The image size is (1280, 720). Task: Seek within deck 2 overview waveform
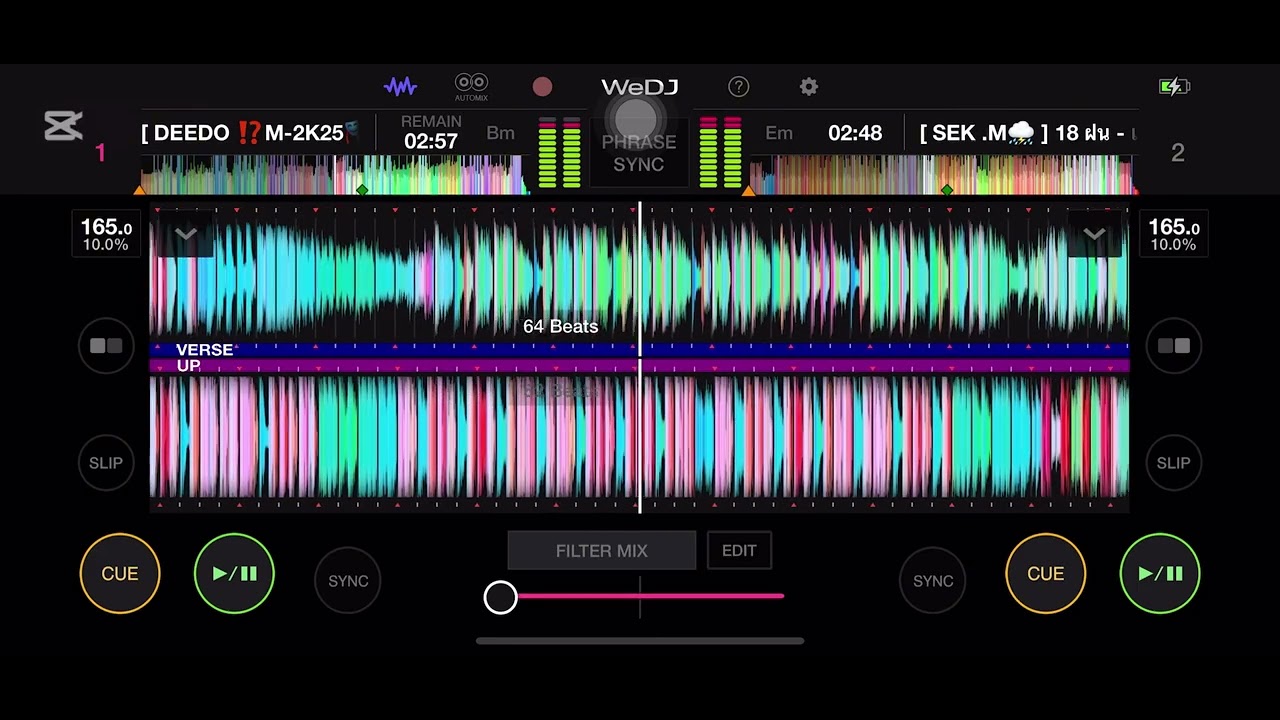pos(943,175)
